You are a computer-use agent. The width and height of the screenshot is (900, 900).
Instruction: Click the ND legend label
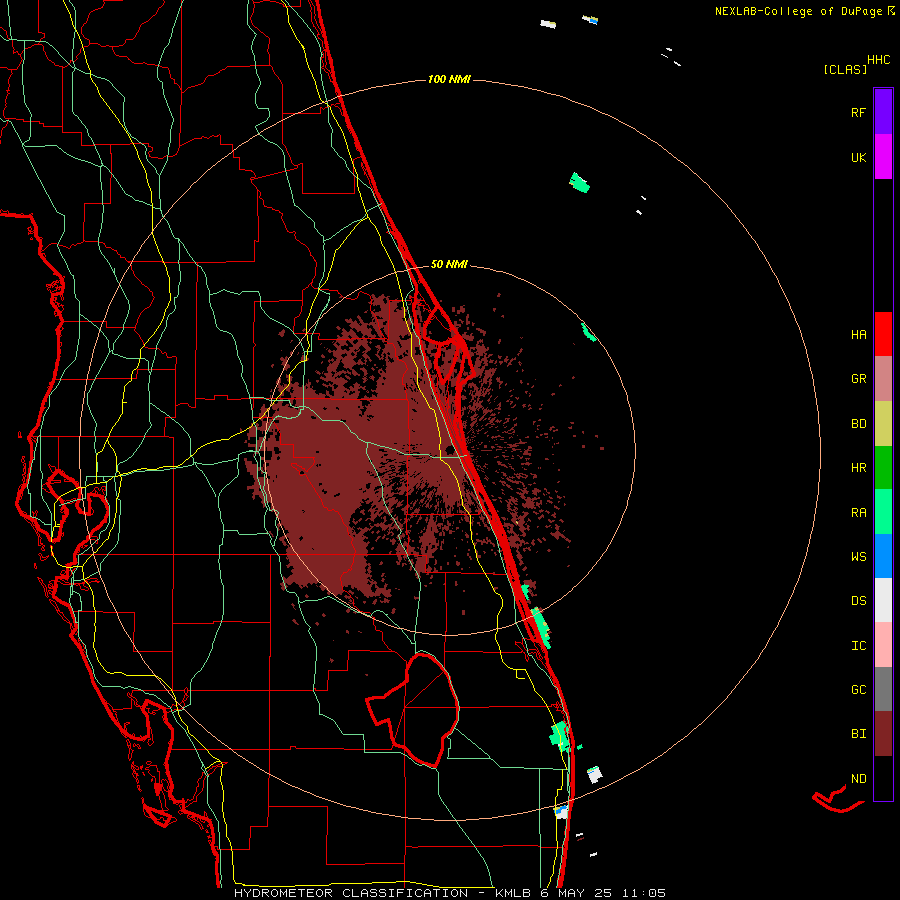coord(858,779)
